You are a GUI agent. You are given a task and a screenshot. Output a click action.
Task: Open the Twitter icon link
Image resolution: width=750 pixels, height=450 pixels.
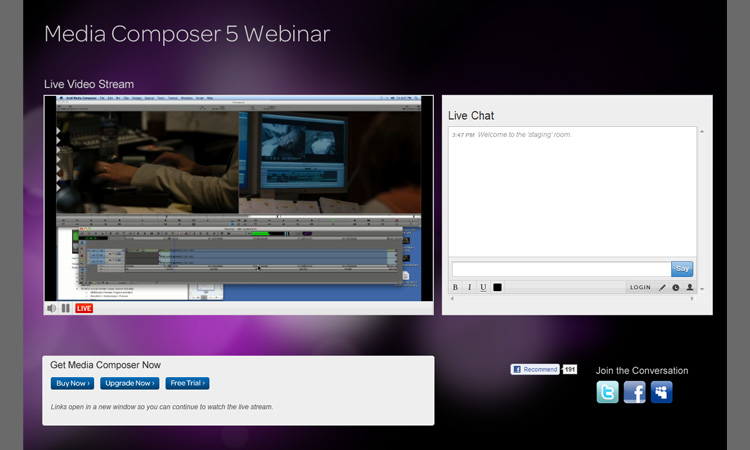click(x=607, y=392)
